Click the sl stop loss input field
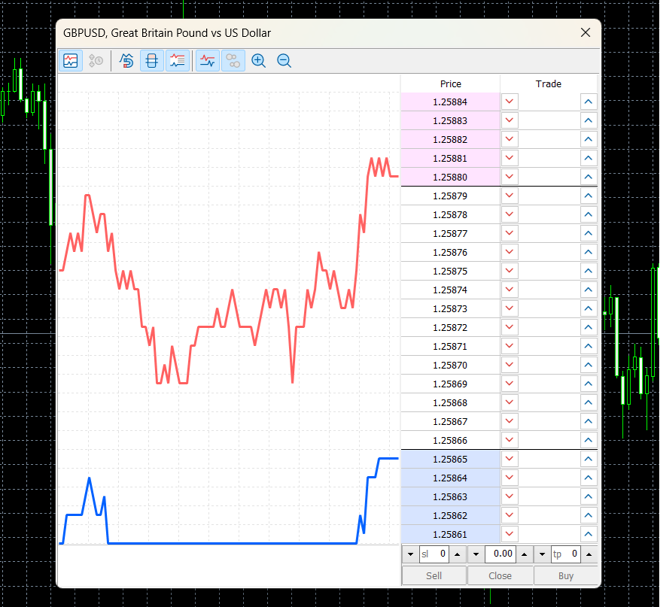Screen dimensions: 660x607 [x=434, y=554]
